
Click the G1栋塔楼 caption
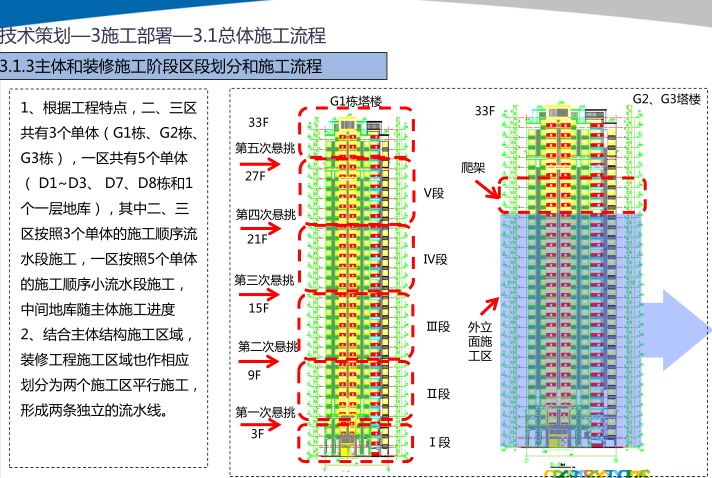point(357,101)
